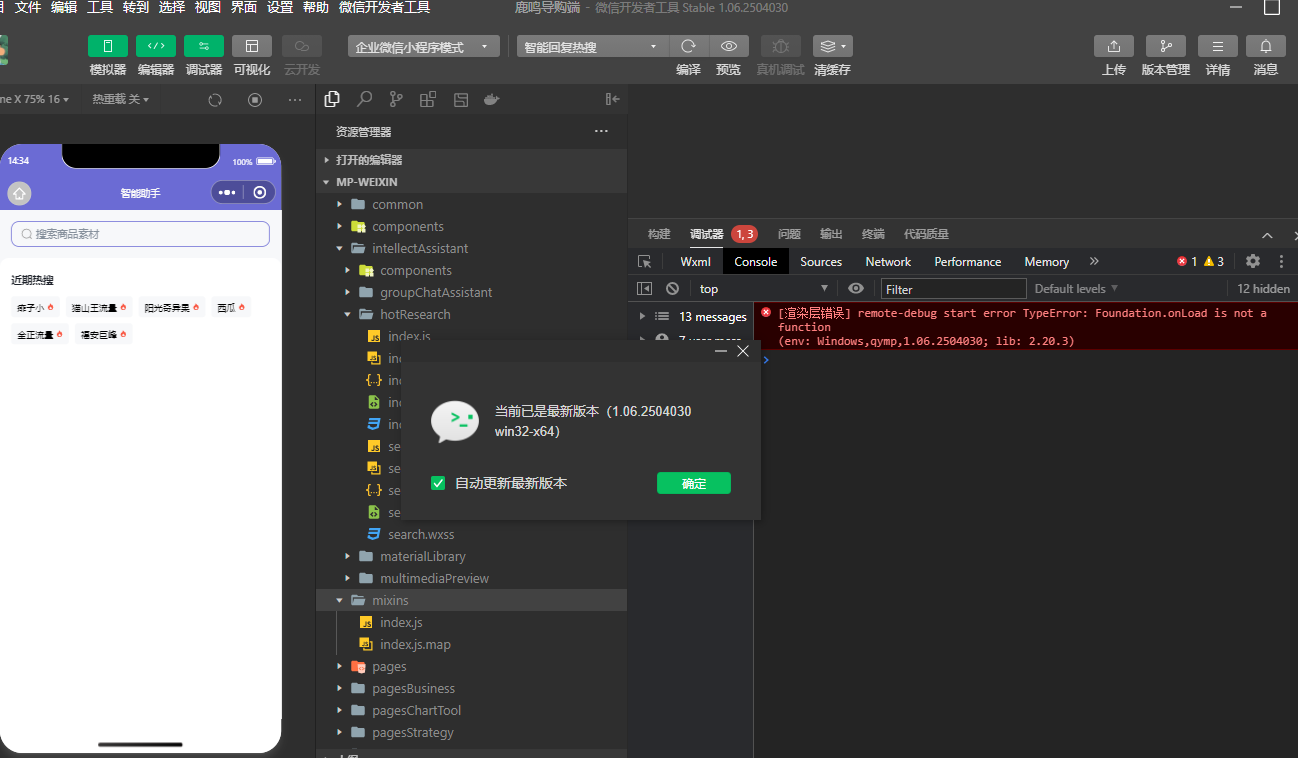The width and height of the screenshot is (1298, 758).
Task: Open the visualization panel button
Action: 252,46
